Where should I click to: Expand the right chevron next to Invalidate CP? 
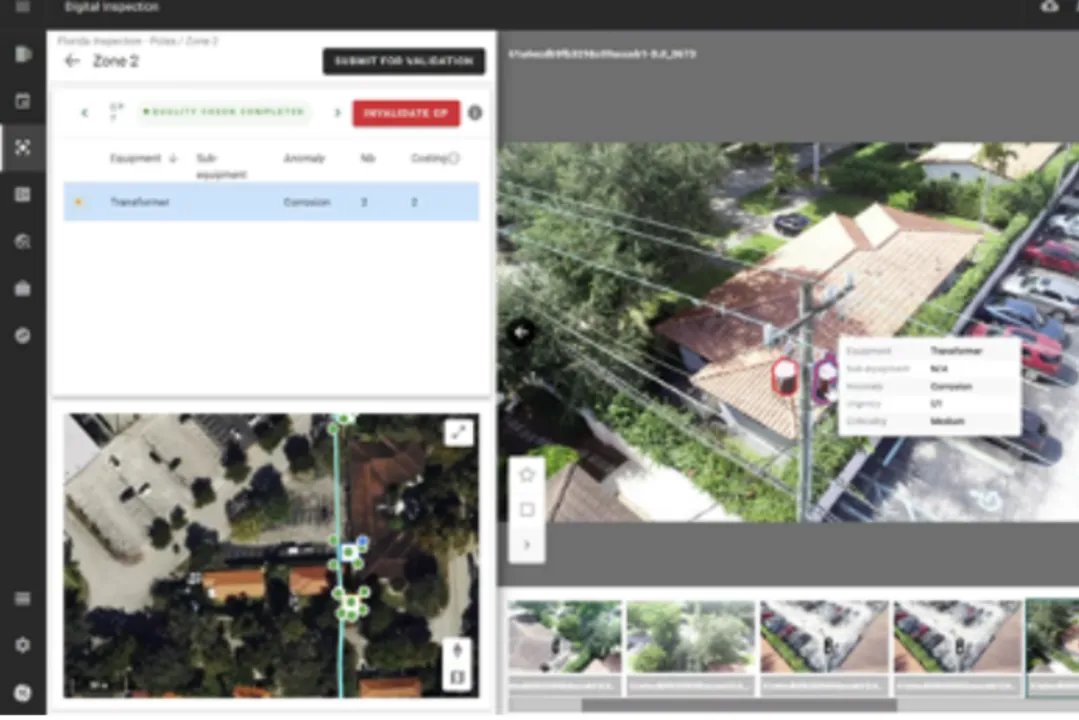click(337, 113)
